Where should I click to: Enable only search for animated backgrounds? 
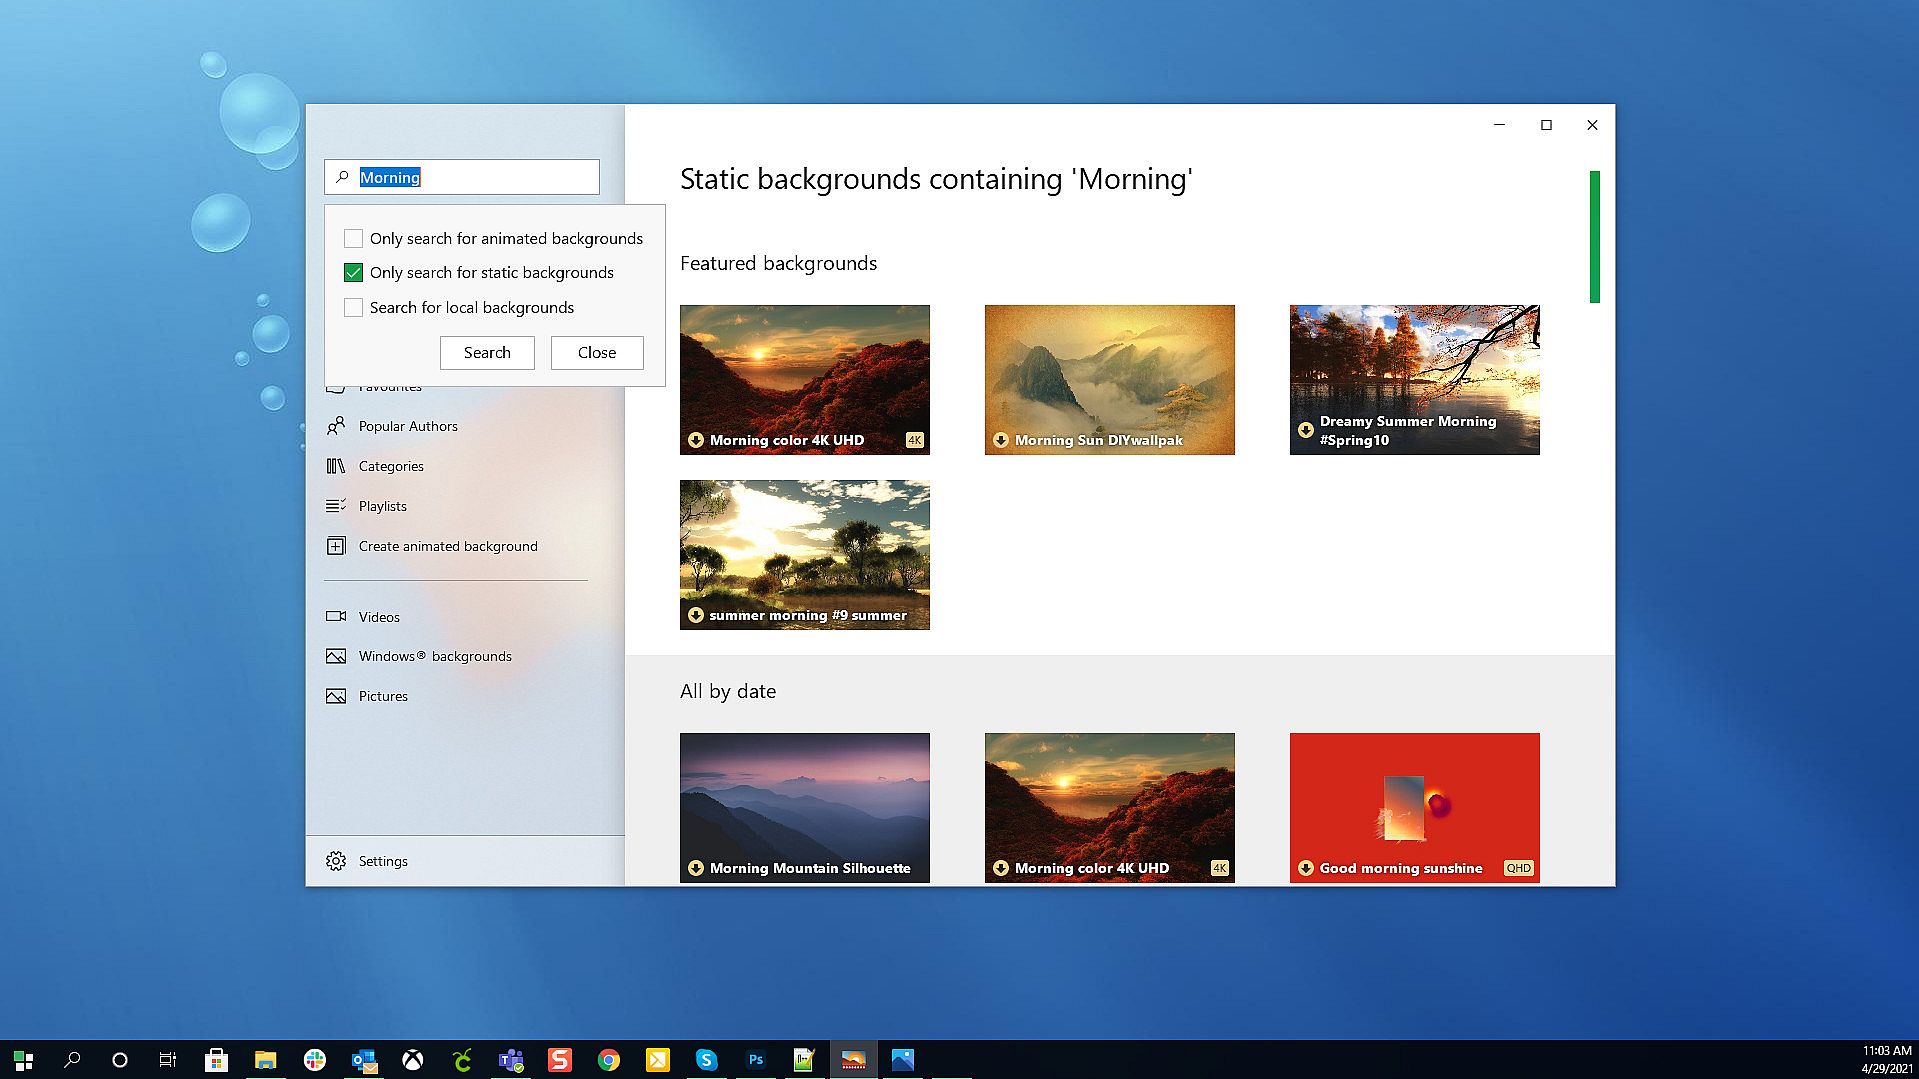(x=353, y=238)
